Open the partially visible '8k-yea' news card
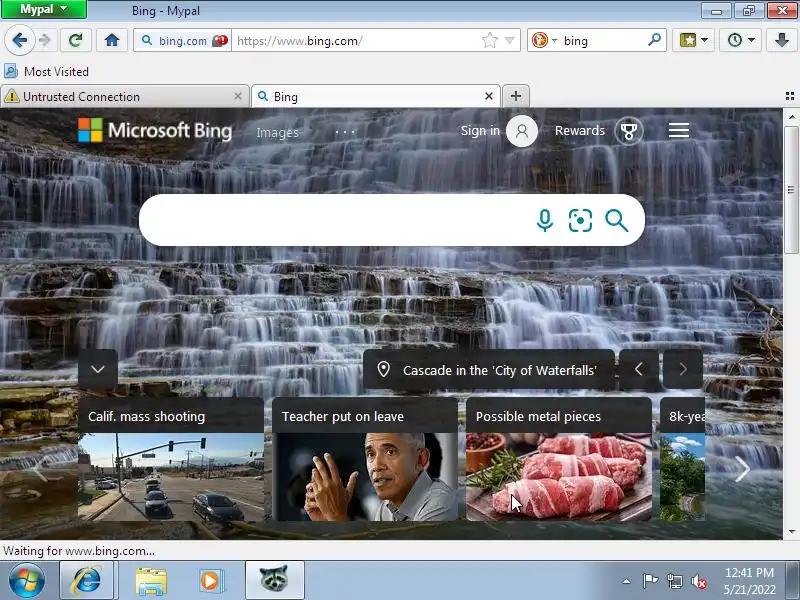 click(x=683, y=459)
